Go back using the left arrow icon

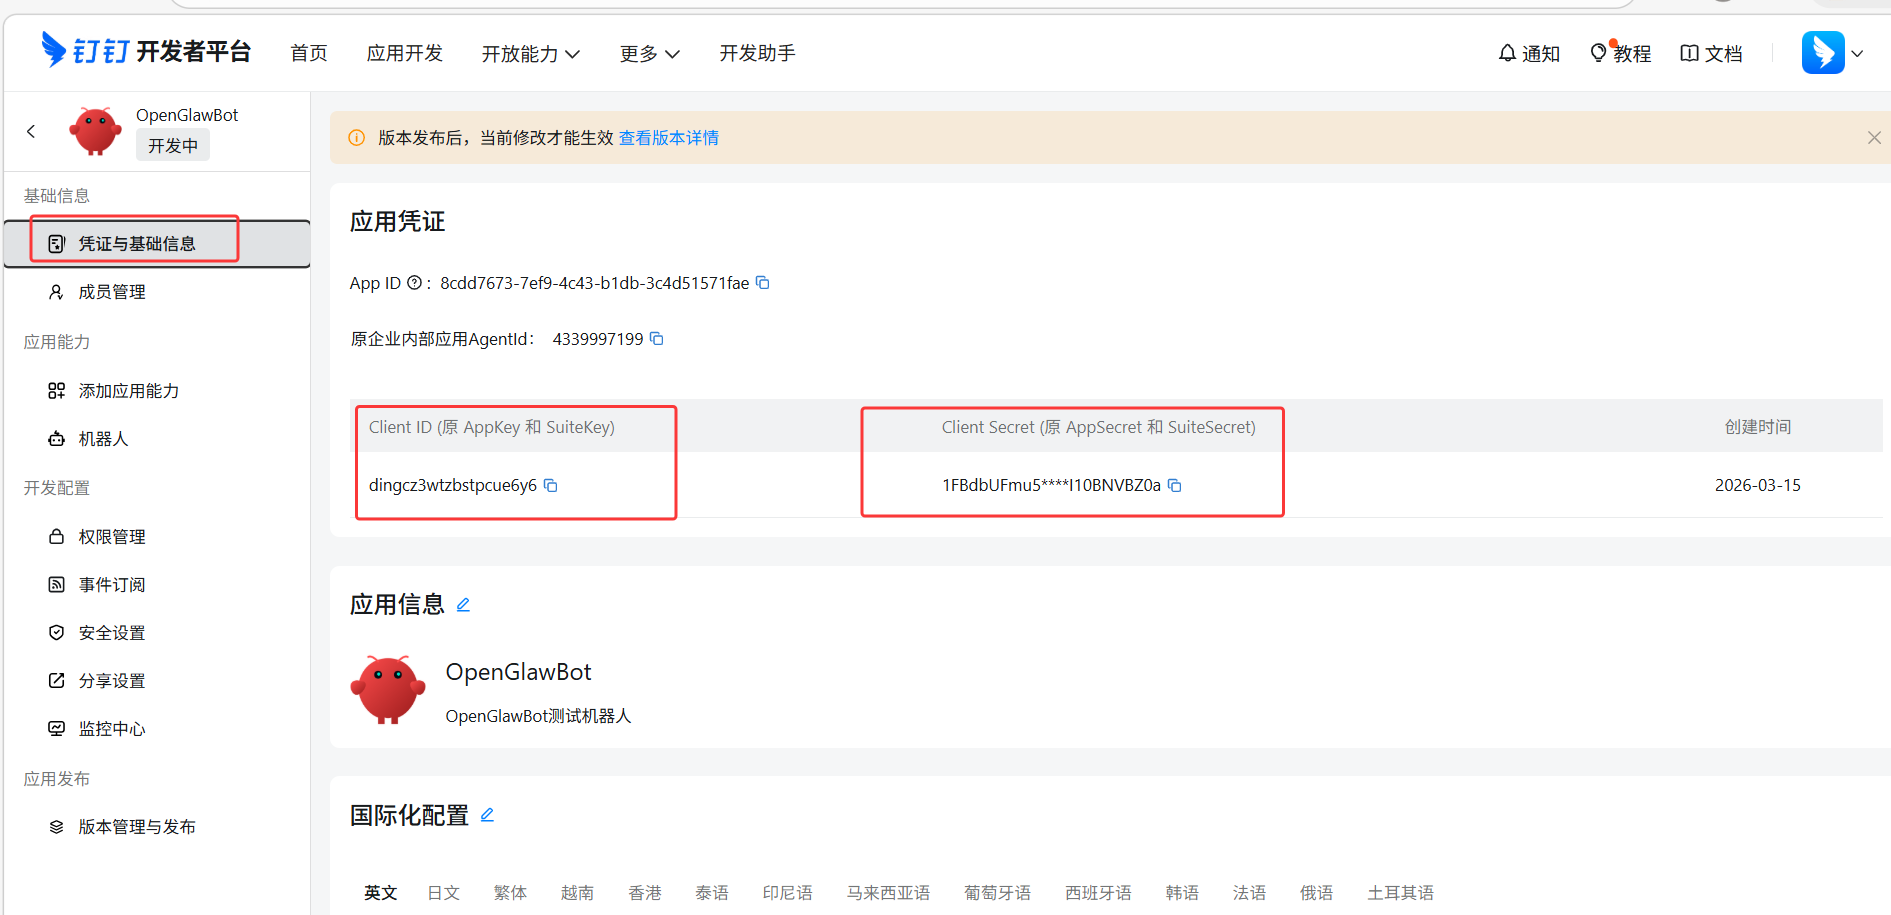[x=31, y=131]
